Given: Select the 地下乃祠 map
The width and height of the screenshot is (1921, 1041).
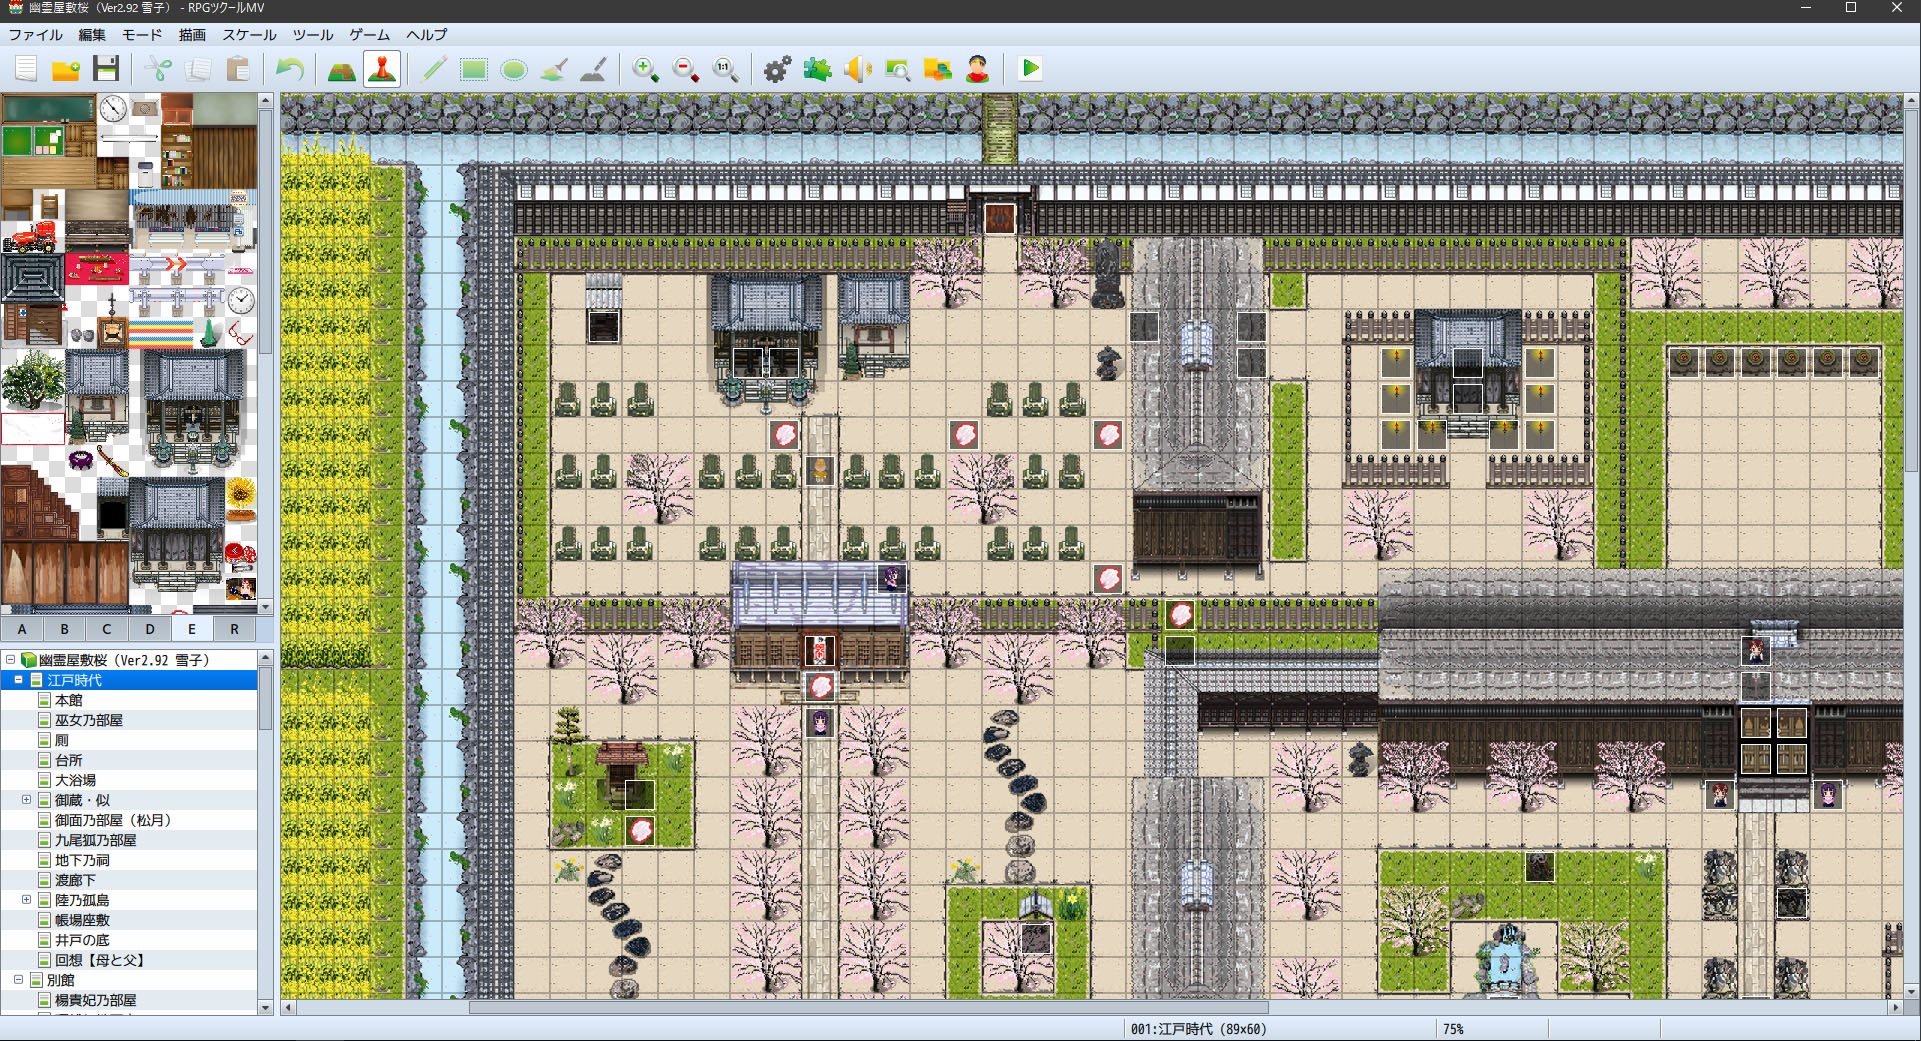Looking at the screenshot, I should (x=82, y=860).
